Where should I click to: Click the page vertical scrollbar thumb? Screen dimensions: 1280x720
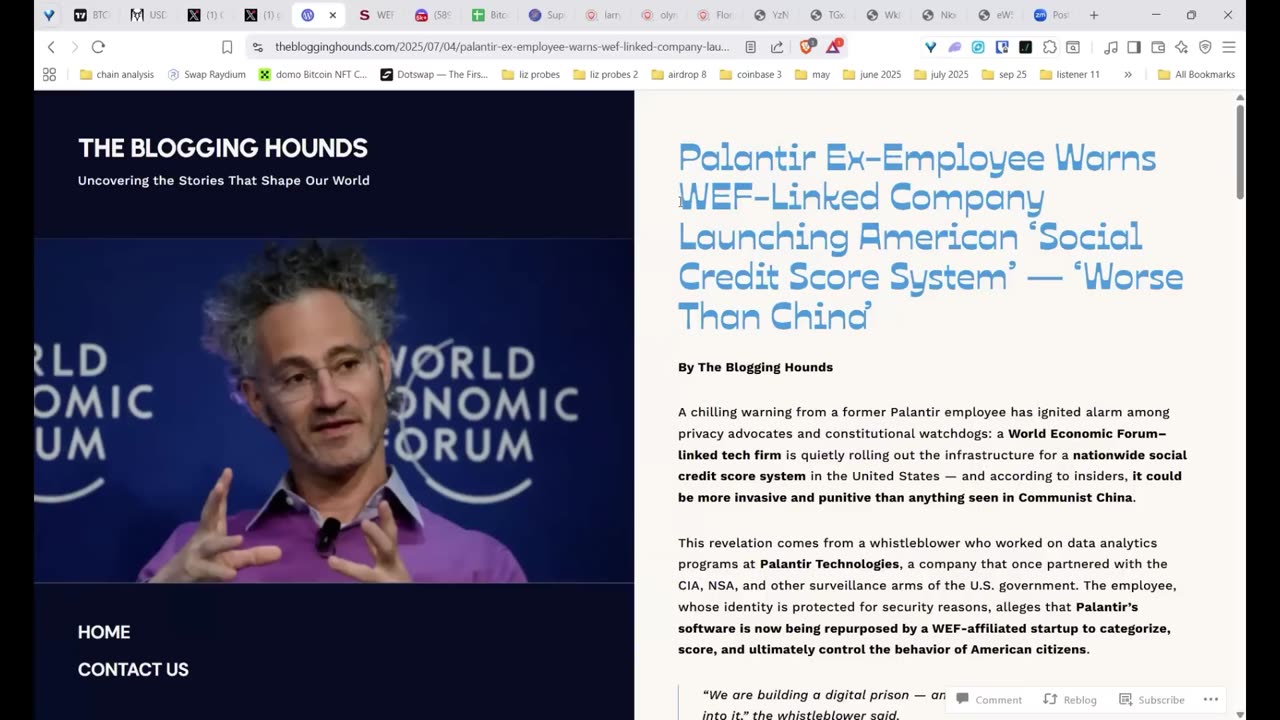(x=1240, y=151)
